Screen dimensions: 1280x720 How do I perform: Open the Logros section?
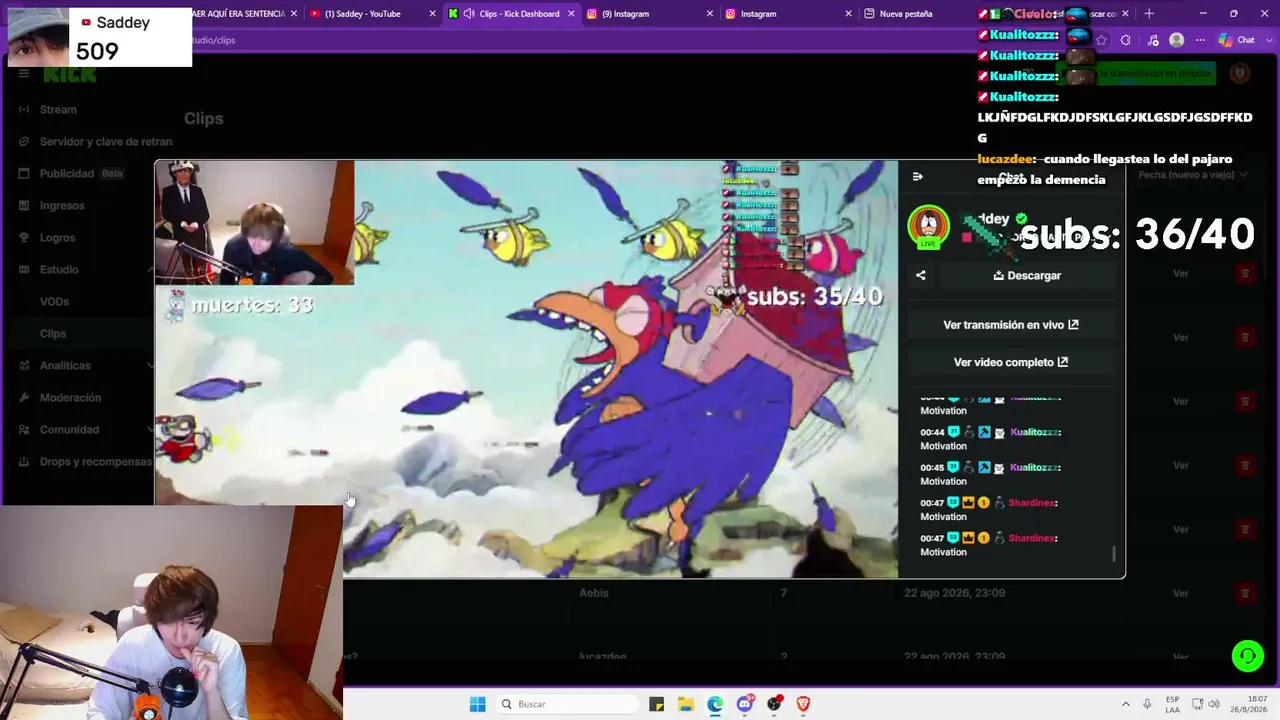pos(57,237)
